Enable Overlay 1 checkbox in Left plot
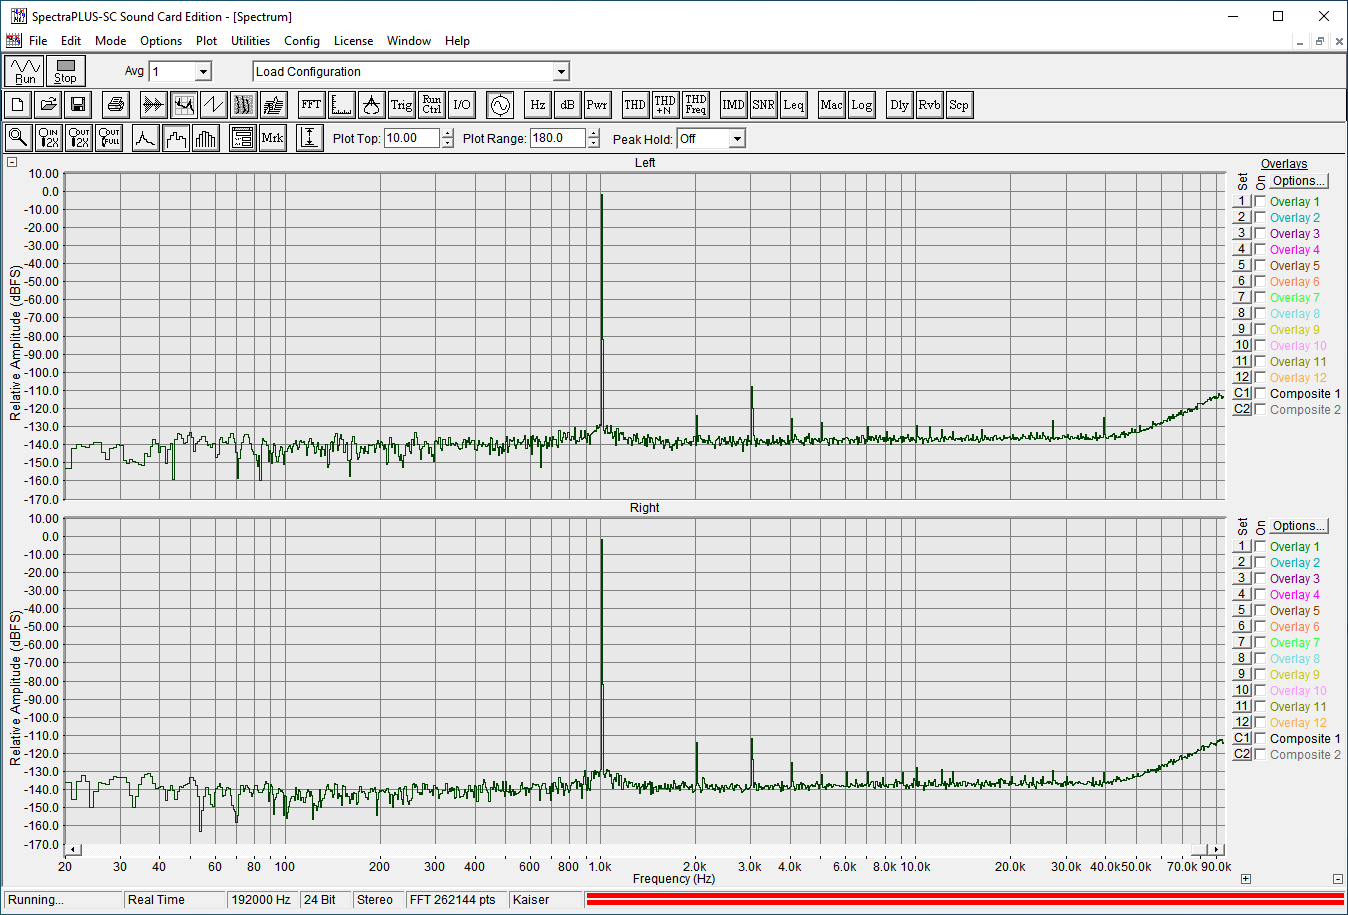 1260,201
